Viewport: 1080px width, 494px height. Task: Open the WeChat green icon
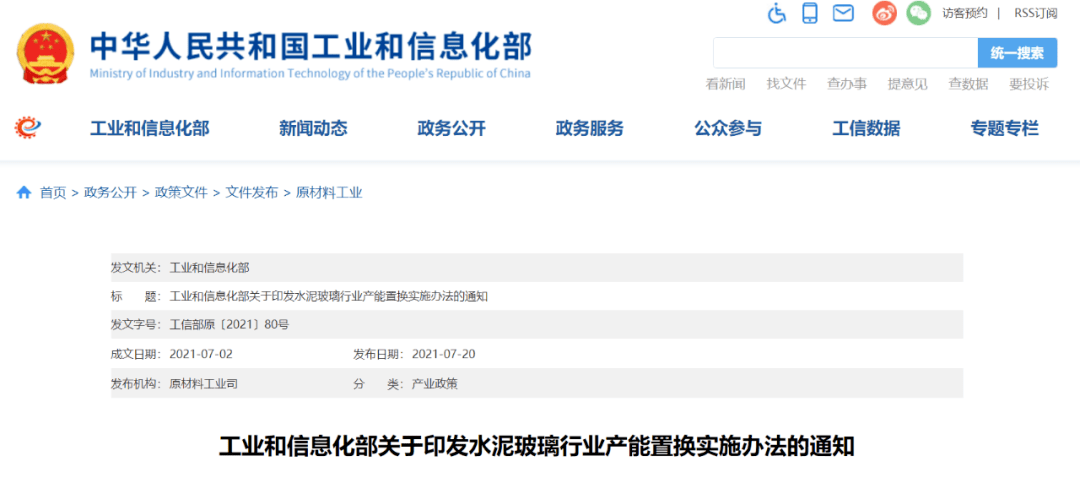click(x=918, y=13)
